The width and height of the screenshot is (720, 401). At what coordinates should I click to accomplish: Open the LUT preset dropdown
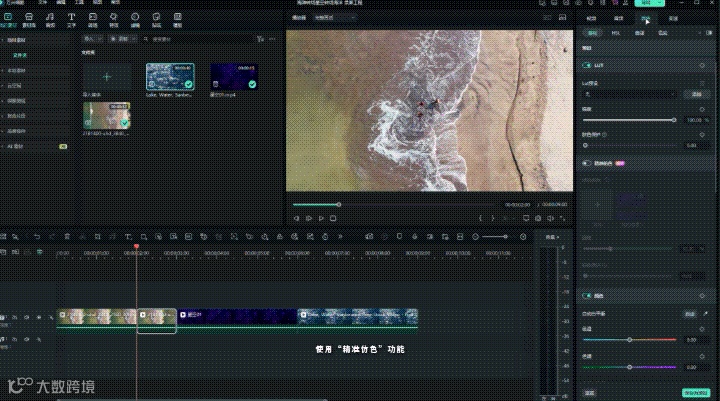630,94
